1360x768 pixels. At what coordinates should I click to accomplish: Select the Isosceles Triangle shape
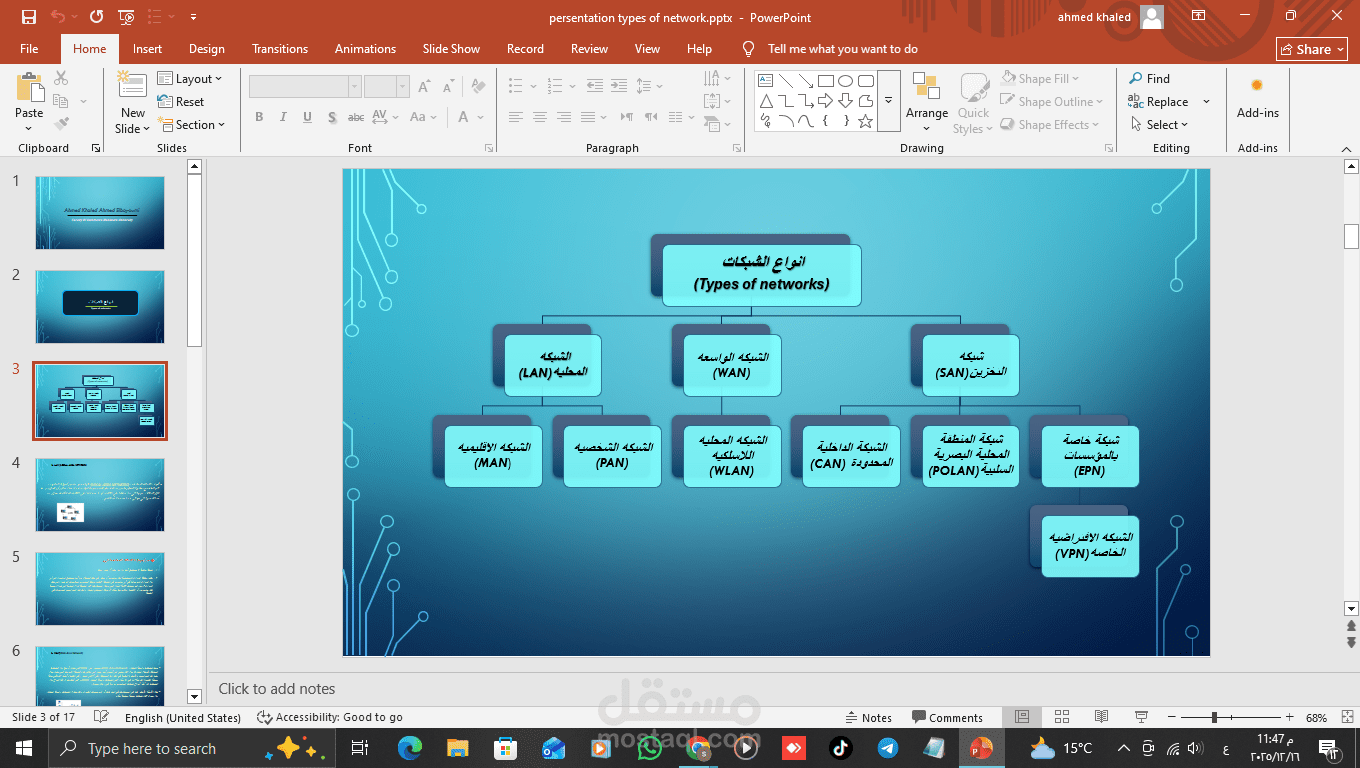[765, 101]
